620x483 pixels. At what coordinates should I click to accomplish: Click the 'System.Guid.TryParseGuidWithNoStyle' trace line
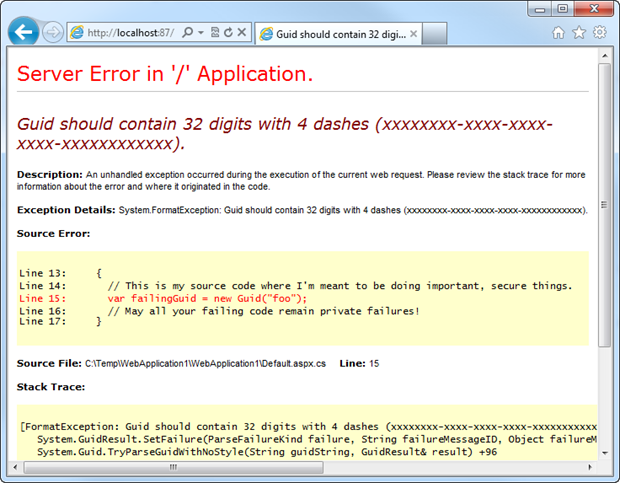(x=267, y=452)
